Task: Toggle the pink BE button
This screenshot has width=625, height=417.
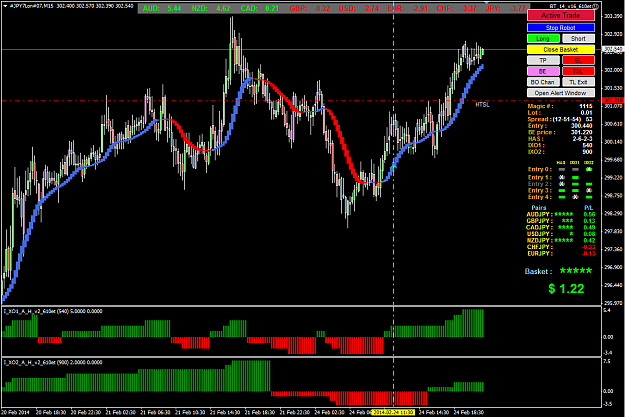Action: pos(543,71)
